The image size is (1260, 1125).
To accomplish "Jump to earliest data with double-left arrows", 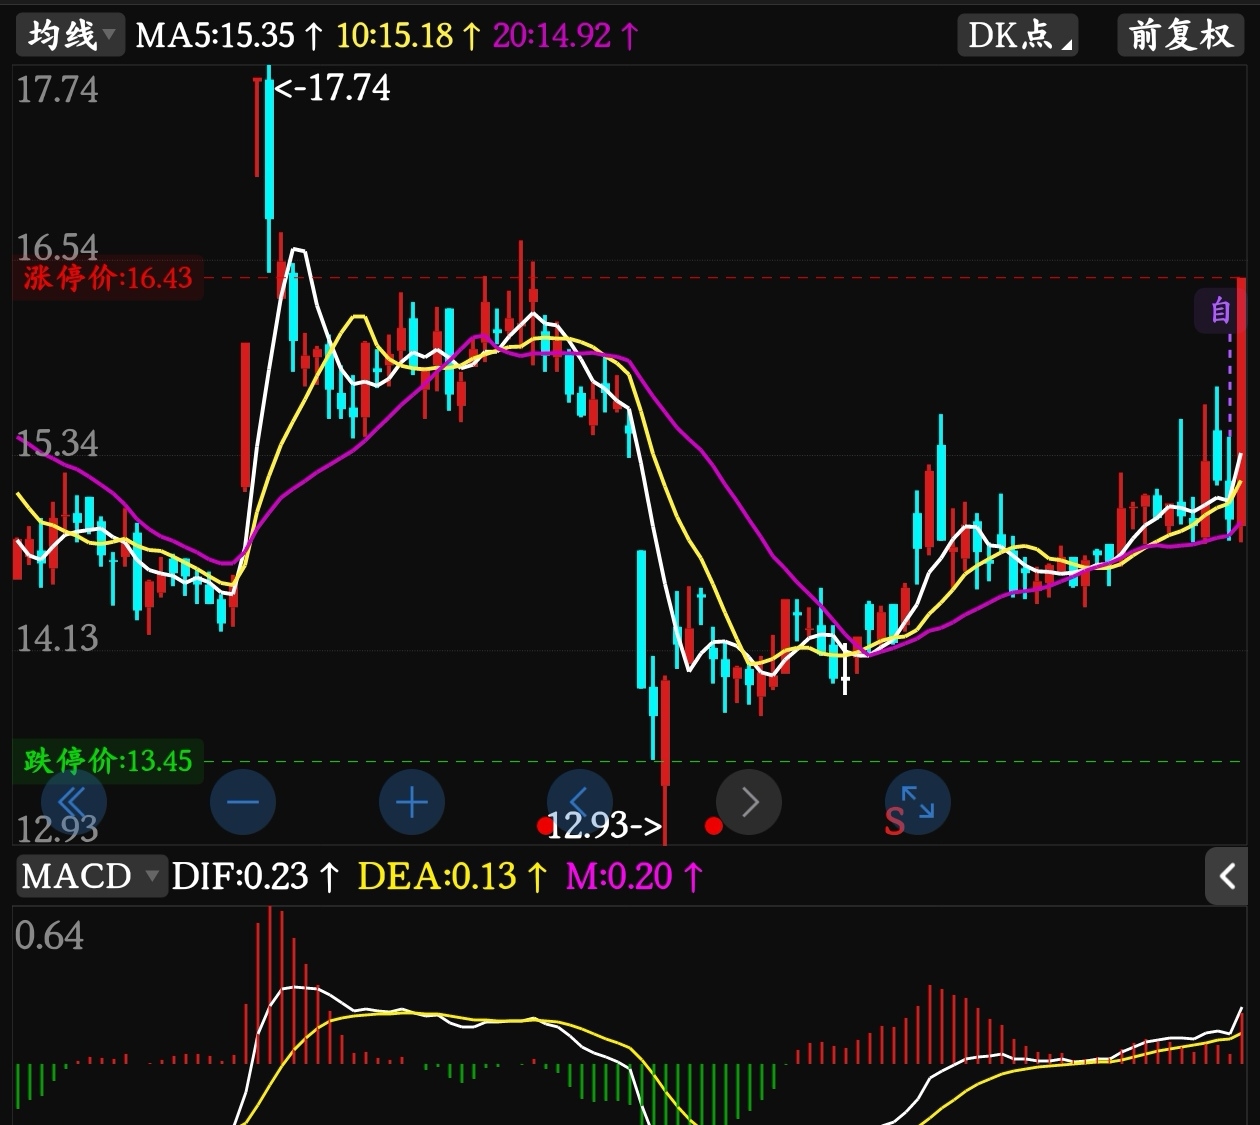I will click(73, 802).
